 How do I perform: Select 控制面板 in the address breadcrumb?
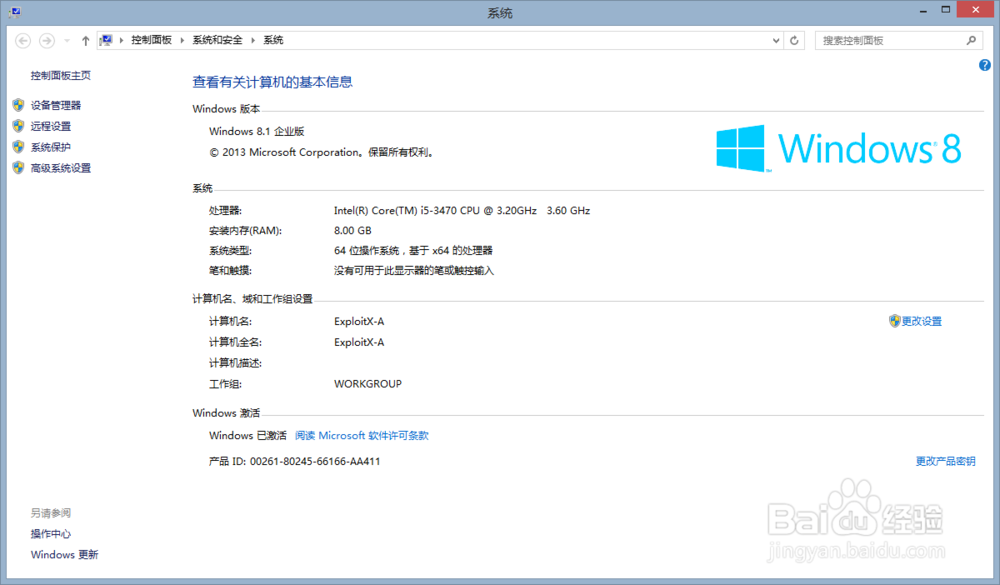(x=151, y=40)
